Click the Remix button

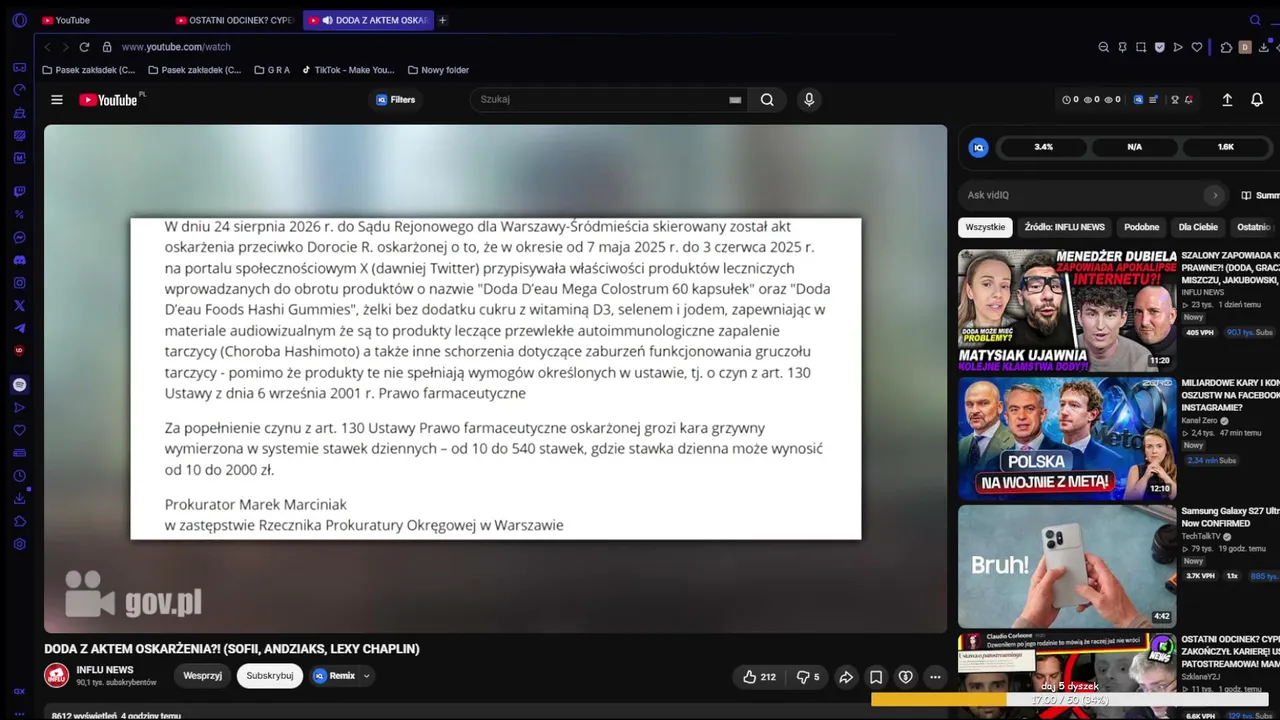click(334, 676)
